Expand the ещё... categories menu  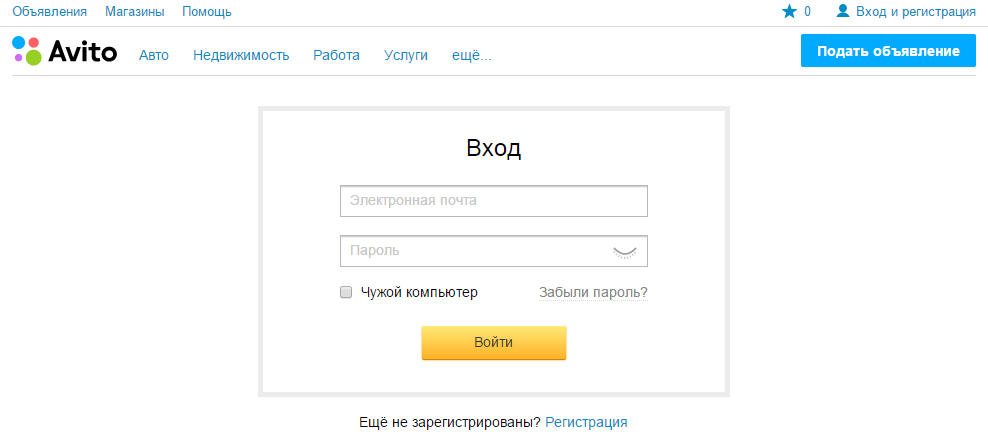pos(472,55)
